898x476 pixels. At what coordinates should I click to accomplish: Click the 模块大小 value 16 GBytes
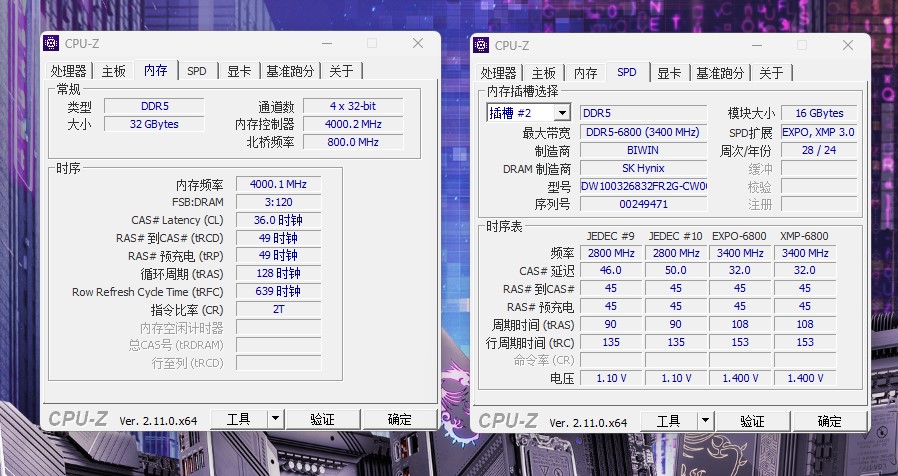coord(819,113)
